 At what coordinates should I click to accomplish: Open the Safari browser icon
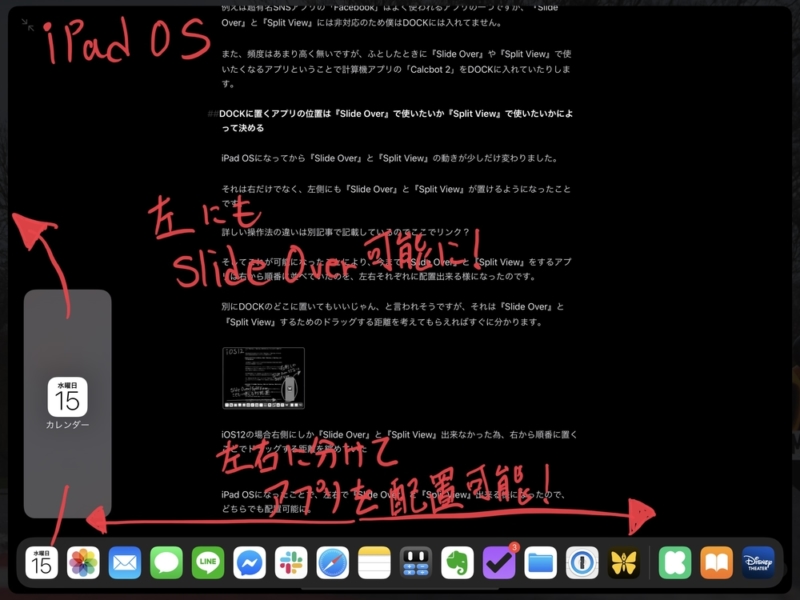333,563
